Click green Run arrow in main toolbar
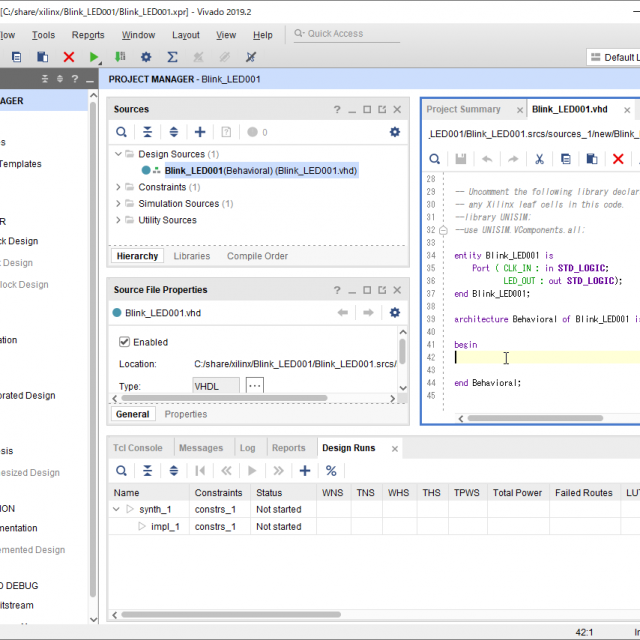 95,58
